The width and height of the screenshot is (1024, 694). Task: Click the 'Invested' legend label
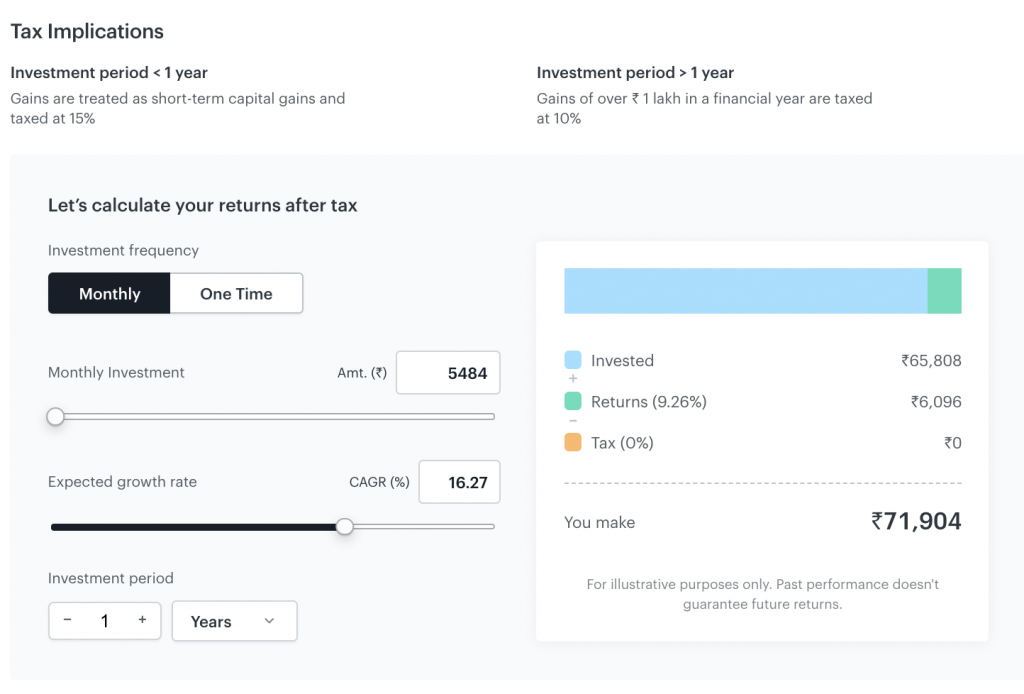tap(622, 360)
